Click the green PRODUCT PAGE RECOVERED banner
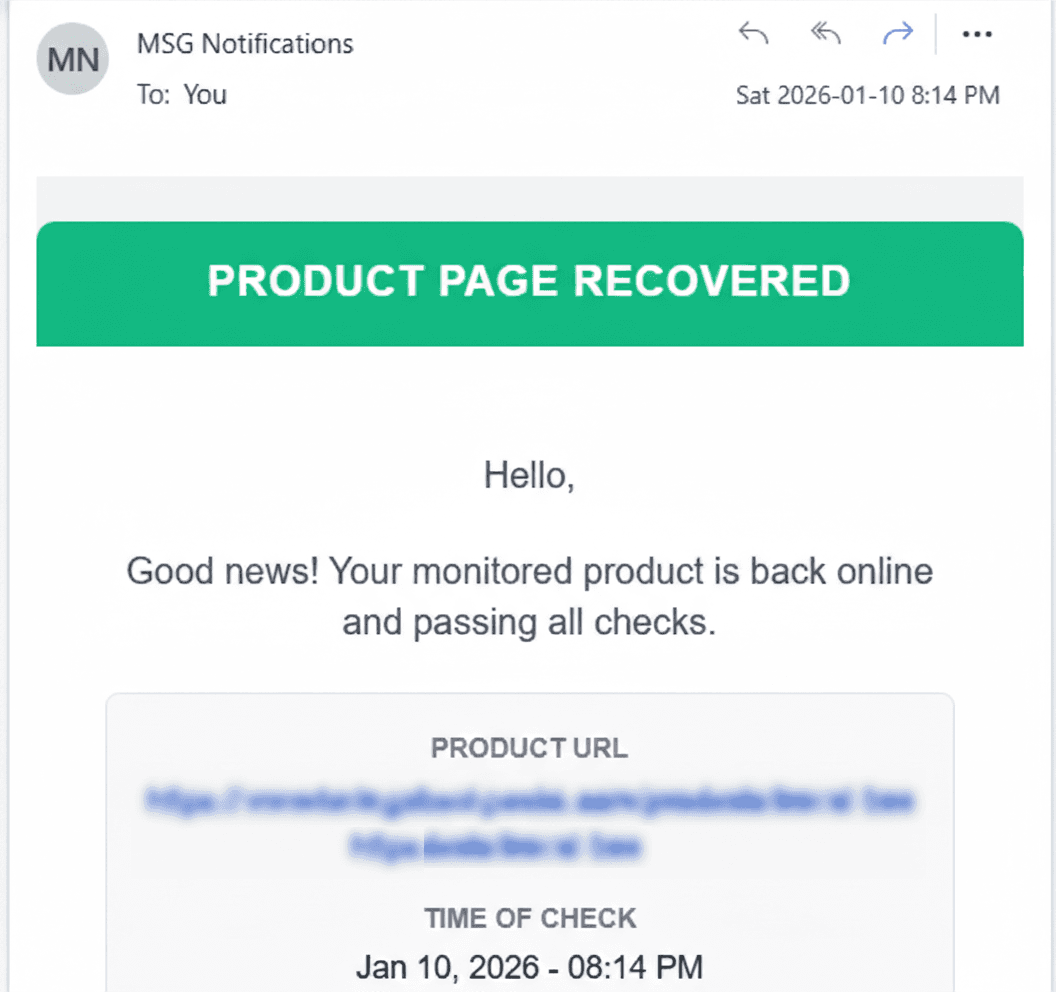This screenshot has width=1056, height=992. pyautogui.click(x=528, y=282)
